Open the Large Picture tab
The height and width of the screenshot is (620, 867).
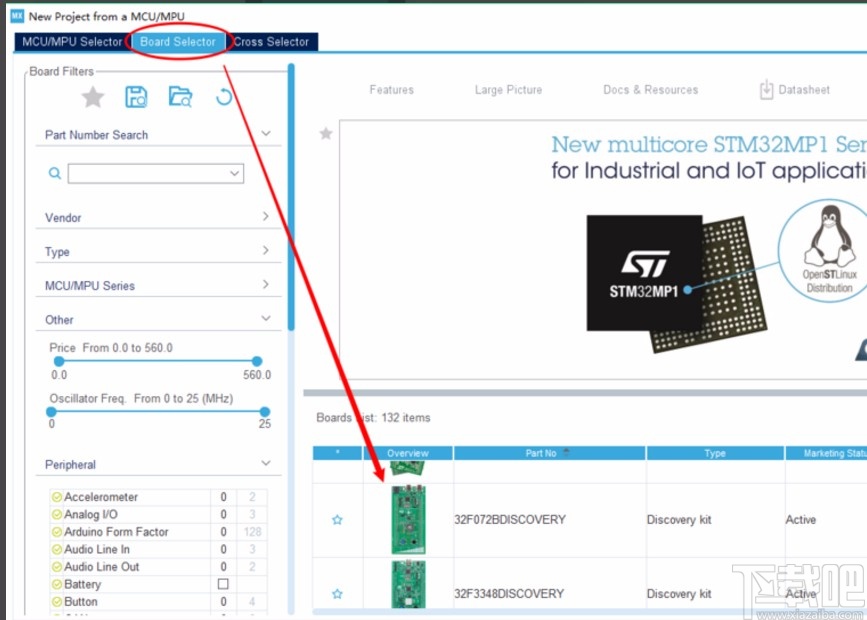(508, 90)
